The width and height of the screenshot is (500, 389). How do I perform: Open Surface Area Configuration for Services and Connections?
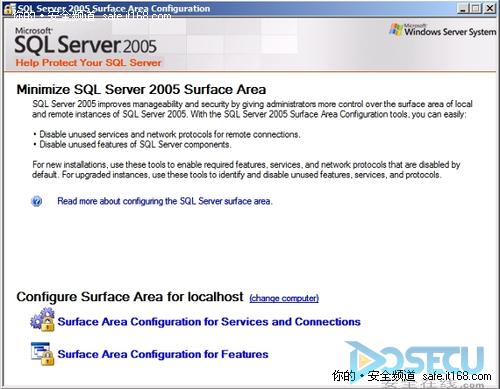pyautogui.click(x=209, y=322)
